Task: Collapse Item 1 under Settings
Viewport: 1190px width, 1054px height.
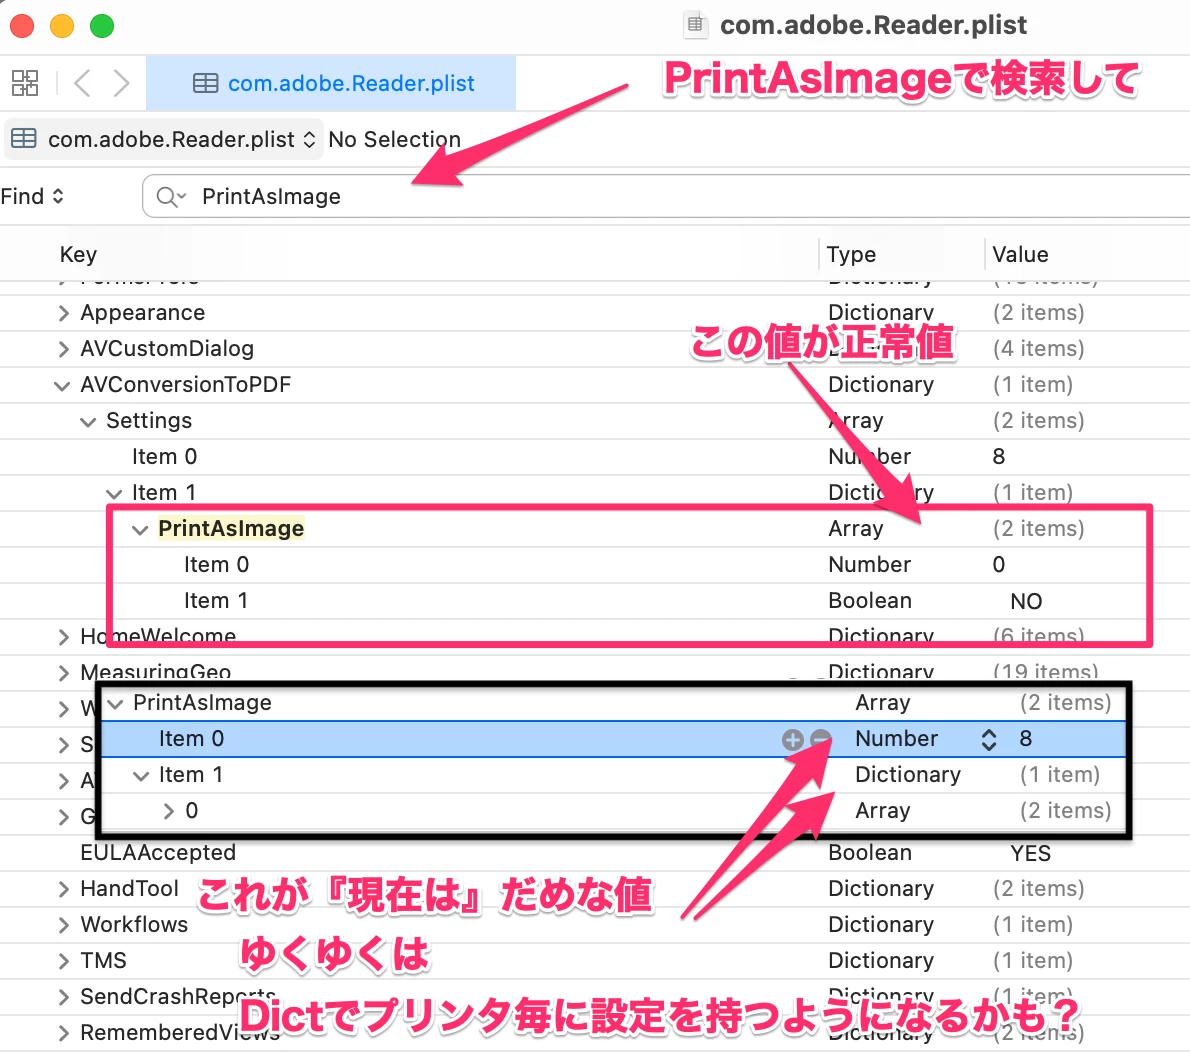Action: point(114,493)
